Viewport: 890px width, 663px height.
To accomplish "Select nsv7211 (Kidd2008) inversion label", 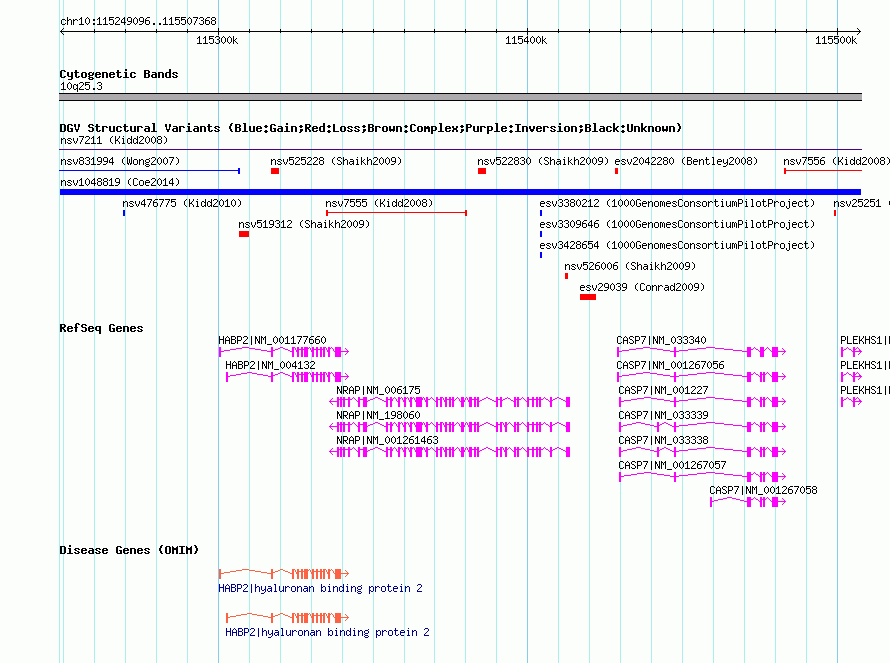I will (x=114, y=140).
